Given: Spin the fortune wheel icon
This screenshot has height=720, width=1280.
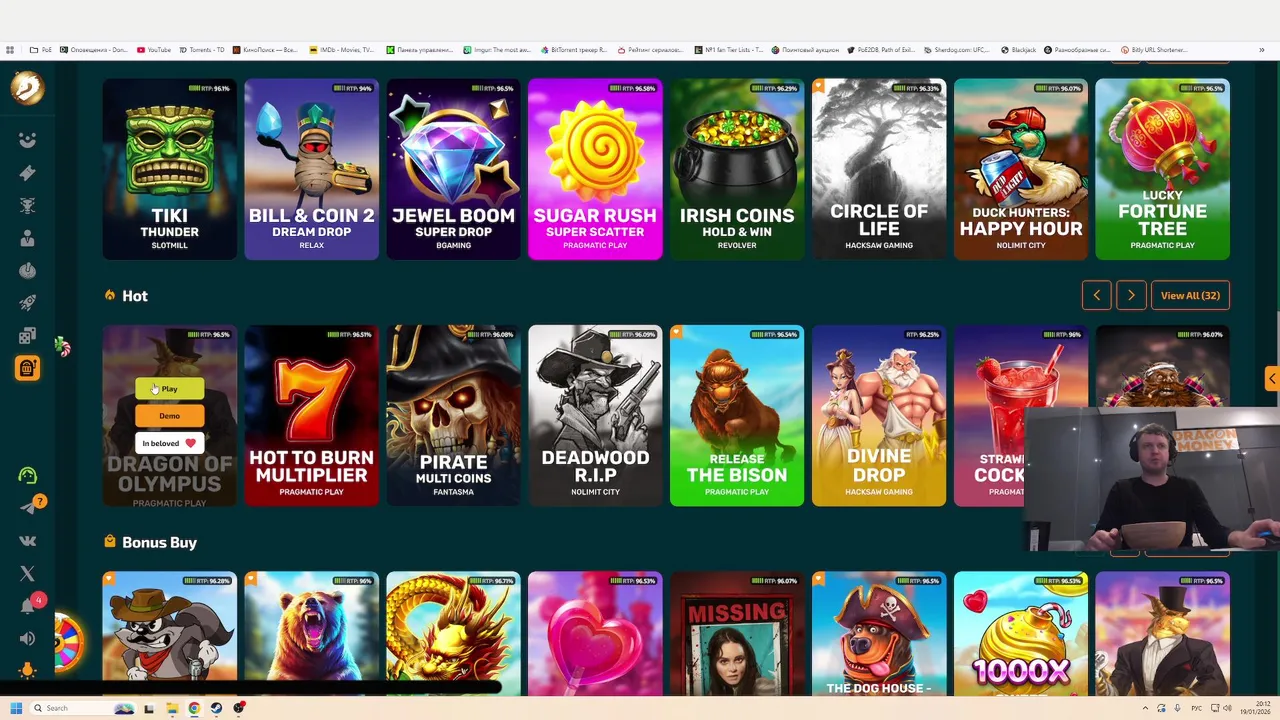Looking at the screenshot, I should tap(68, 642).
